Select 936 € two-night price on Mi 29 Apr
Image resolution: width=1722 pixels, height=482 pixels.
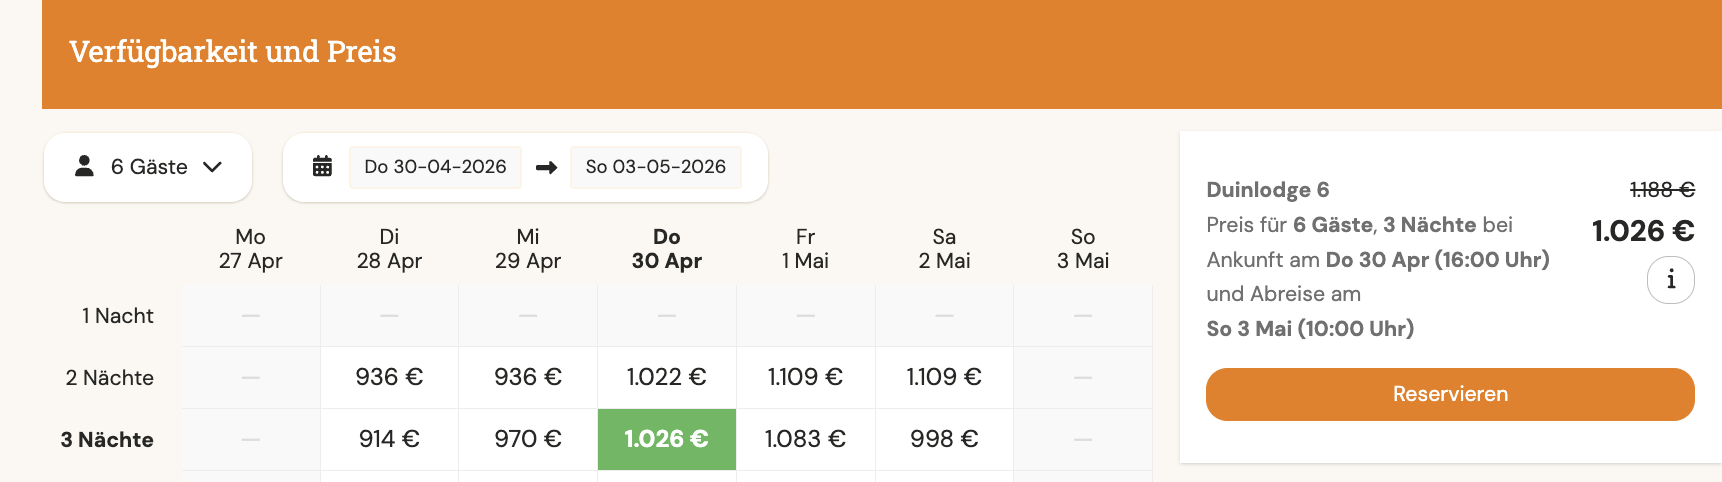point(528,377)
